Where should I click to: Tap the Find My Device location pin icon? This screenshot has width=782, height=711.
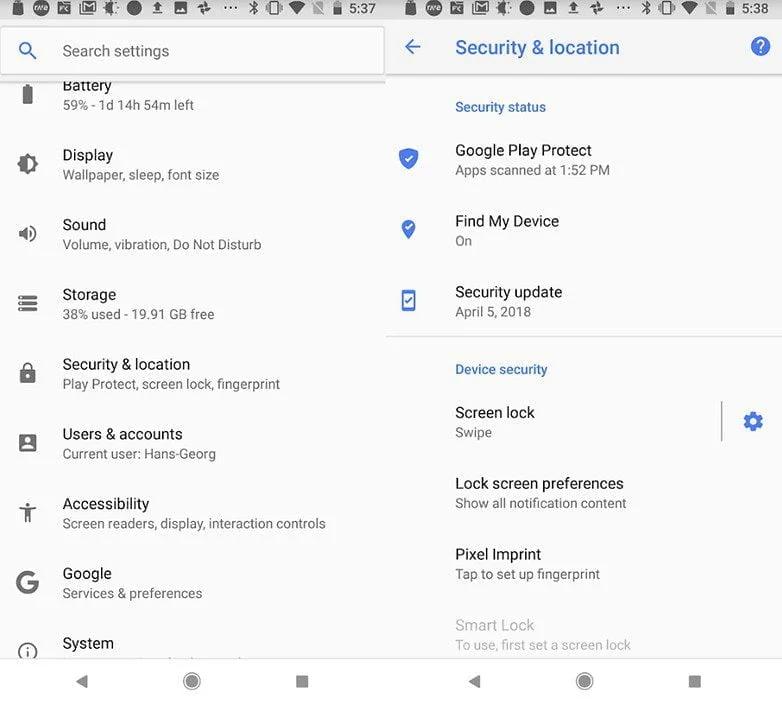pos(408,229)
